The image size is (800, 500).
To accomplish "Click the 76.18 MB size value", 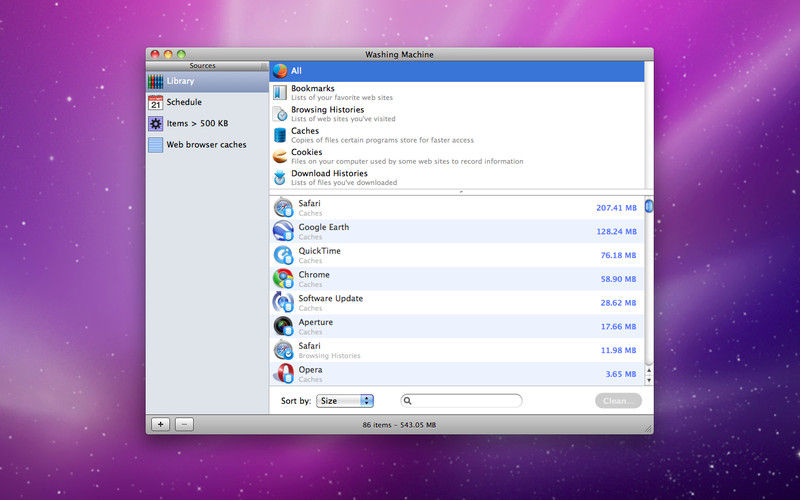I will 618,255.
